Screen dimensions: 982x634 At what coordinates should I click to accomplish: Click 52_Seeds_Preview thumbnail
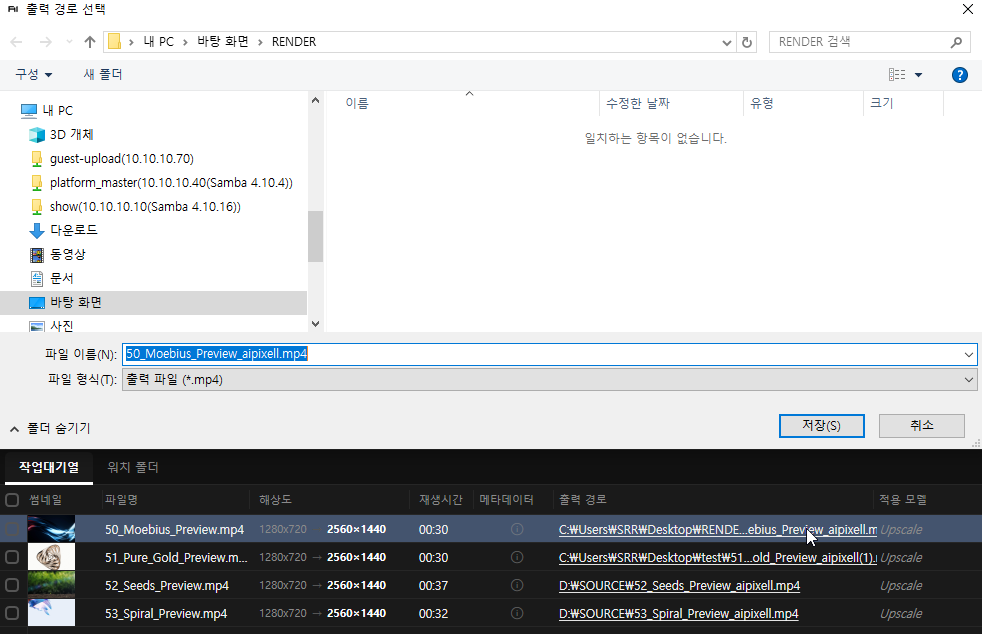[x=51, y=585]
